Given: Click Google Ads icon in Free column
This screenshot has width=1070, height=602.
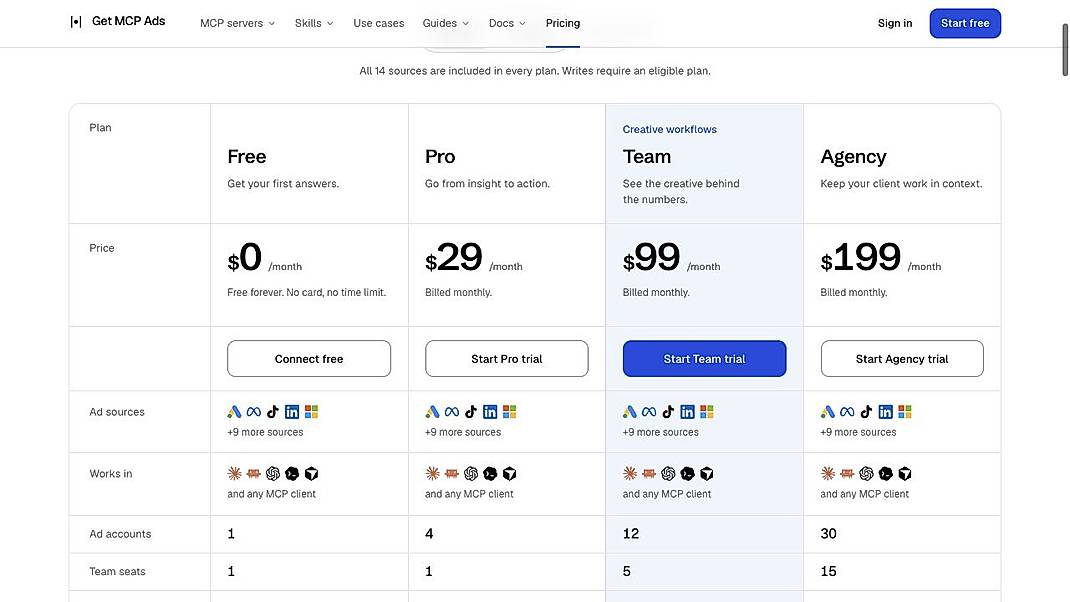Looking at the screenshot, I should (x=234, y=412).
